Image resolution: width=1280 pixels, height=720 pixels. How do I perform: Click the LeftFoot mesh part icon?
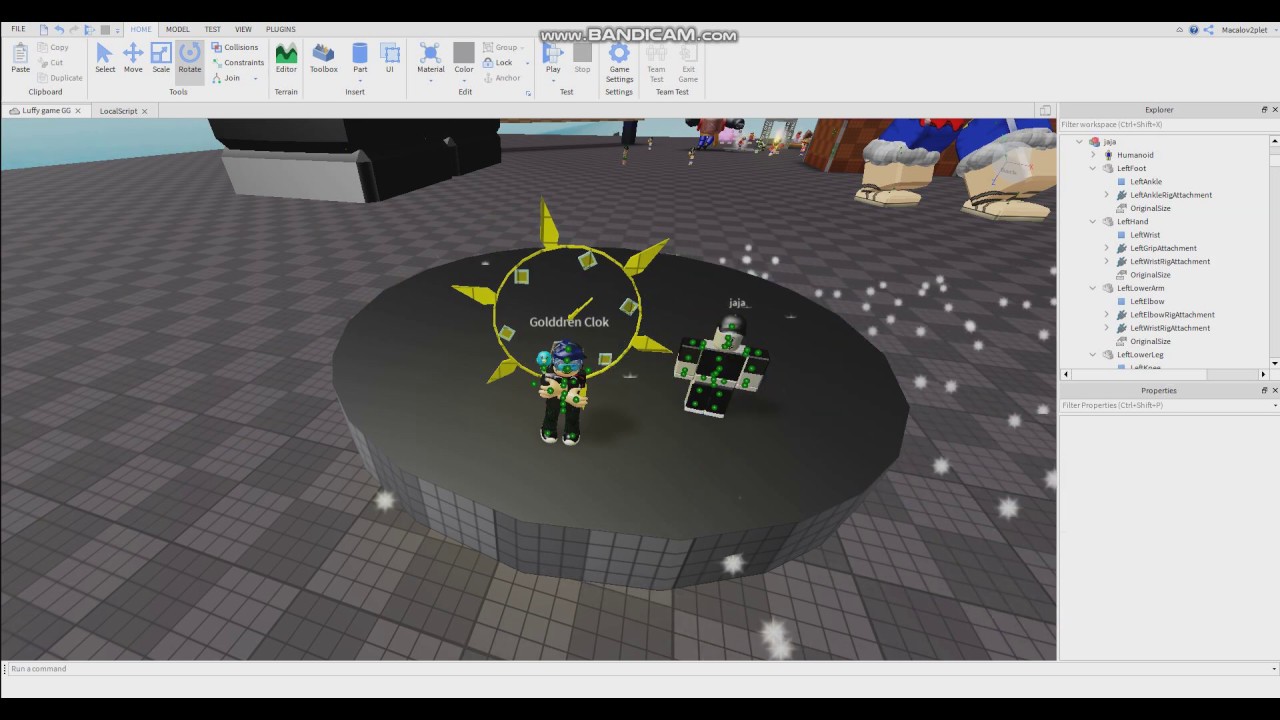[1108, 168]
